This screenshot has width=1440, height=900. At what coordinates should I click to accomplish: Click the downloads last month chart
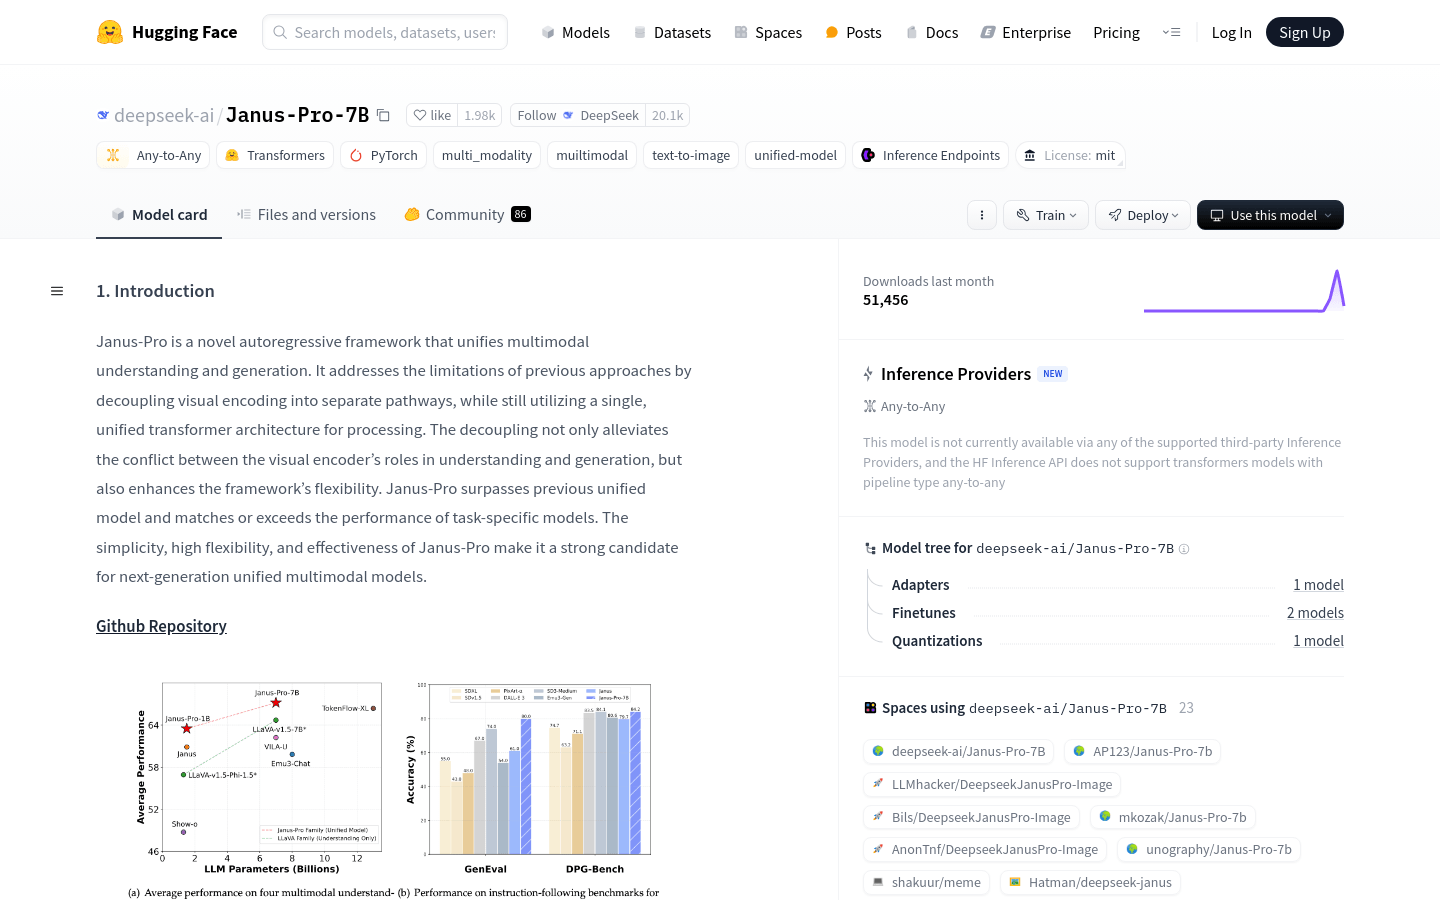[1243, 291]
